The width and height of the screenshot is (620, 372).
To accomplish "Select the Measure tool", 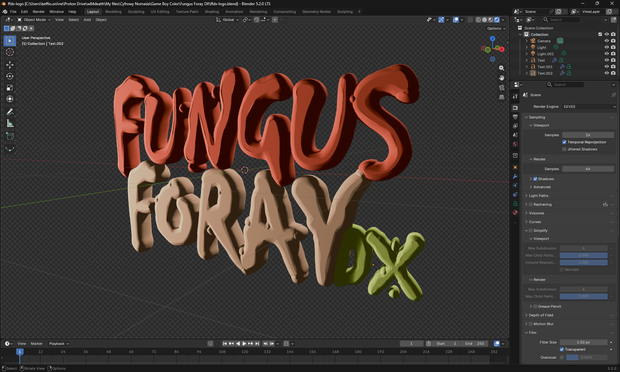I will 10,124.
